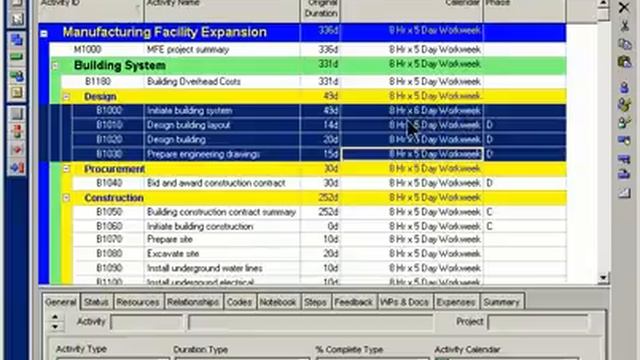Select the Prepare engineering drawings activity

pos(319,154)
